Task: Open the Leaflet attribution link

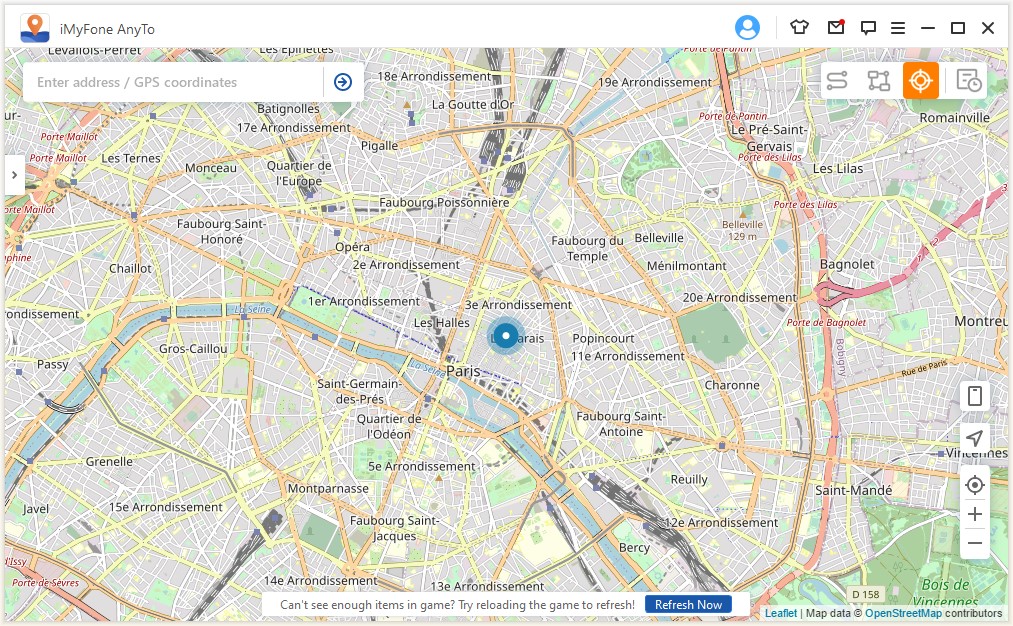Action: point(781,613)
